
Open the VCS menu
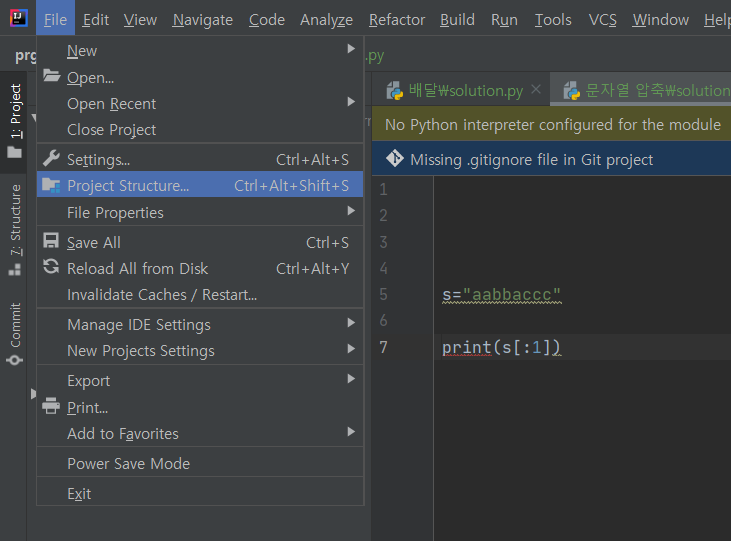(x=602, y=20)
